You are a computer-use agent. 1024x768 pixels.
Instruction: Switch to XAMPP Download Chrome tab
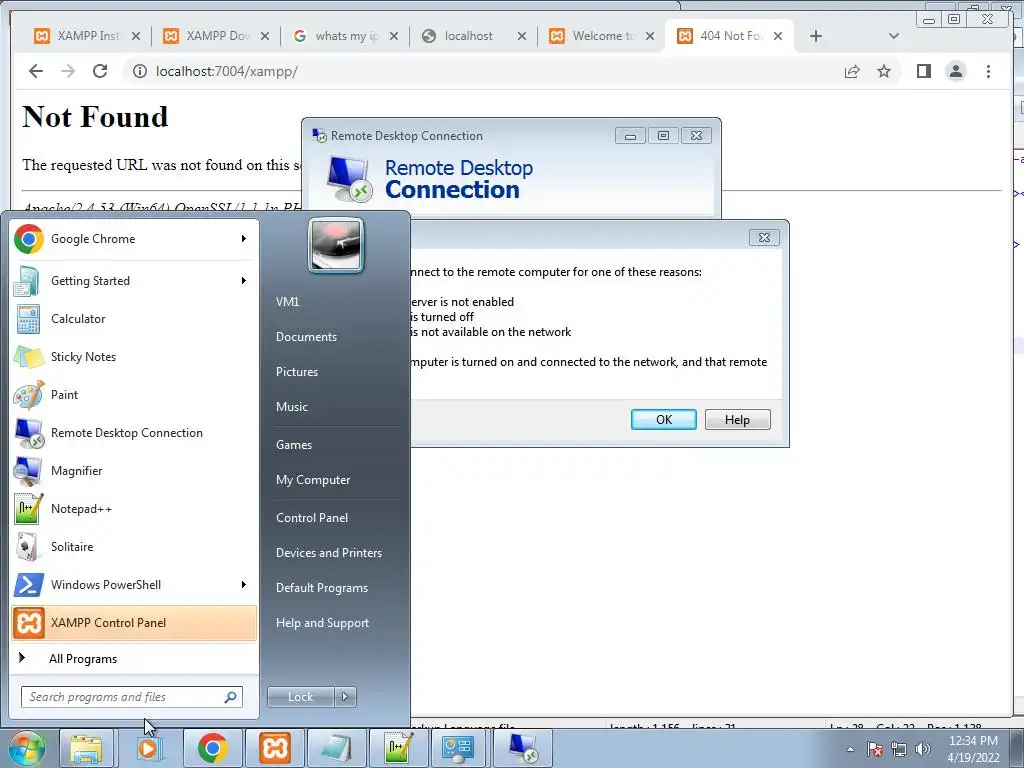[216, 36]
